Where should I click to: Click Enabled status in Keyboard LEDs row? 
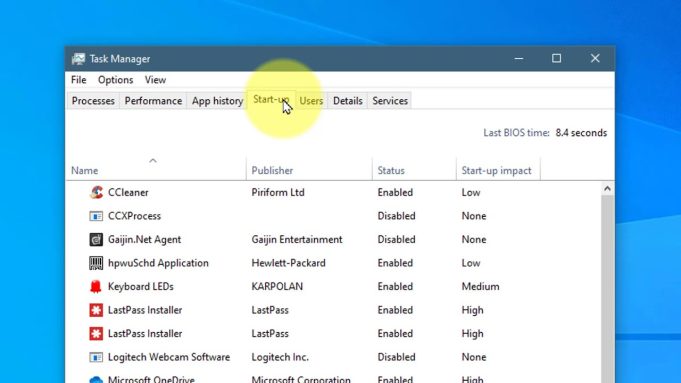395,287
